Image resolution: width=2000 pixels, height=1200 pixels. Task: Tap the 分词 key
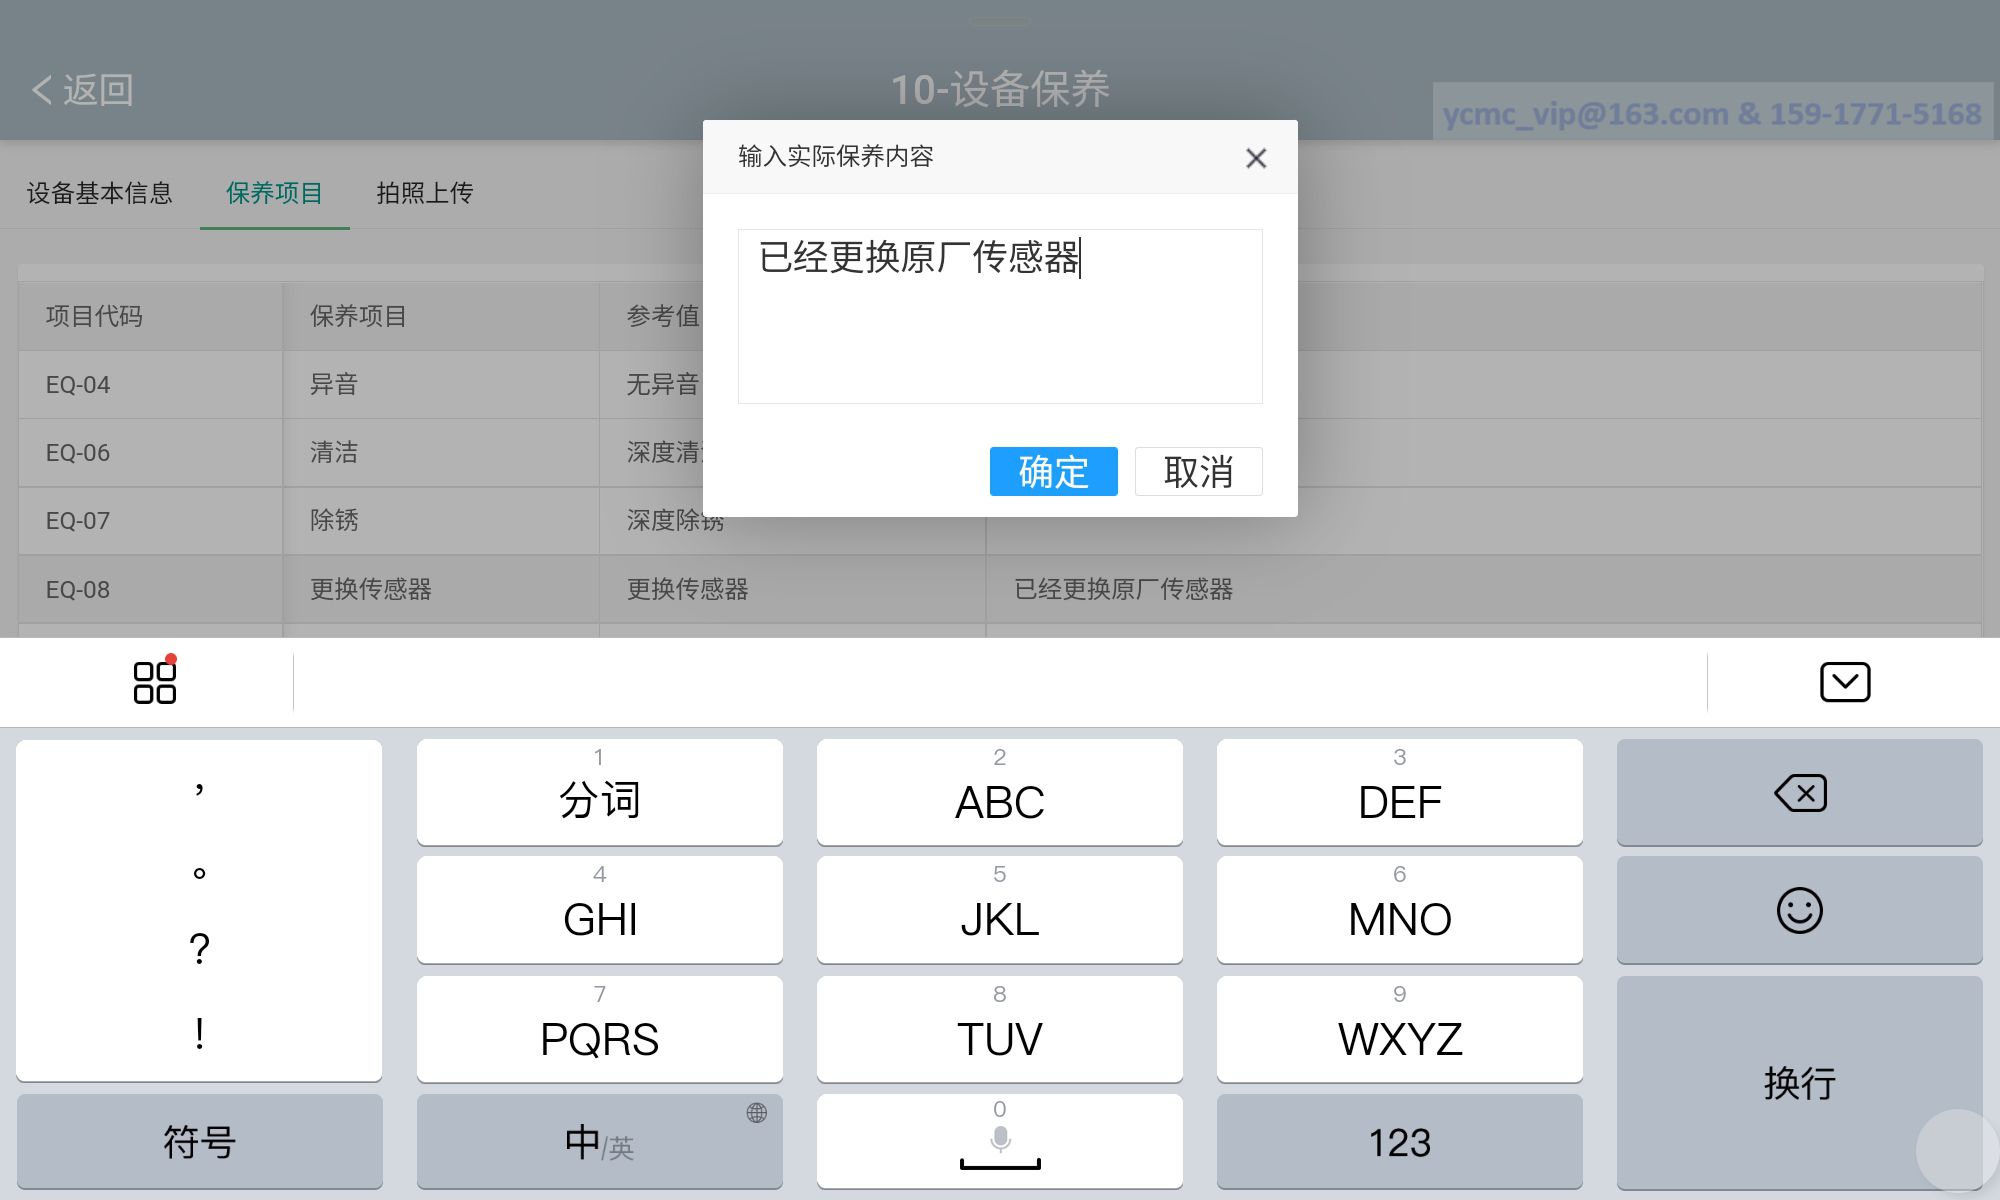click(599, 792)
